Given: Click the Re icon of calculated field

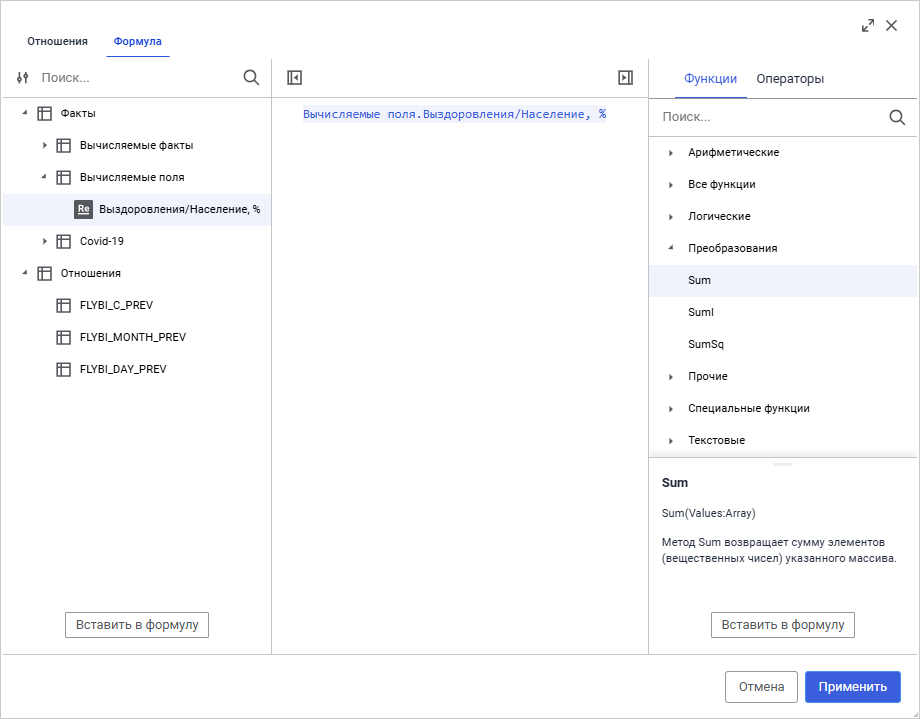Looking at the screenshot, I should pos(84,209).
